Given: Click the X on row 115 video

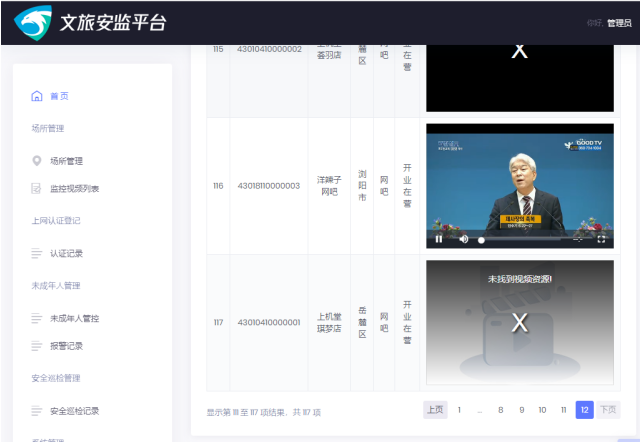Looking at the screenshot, I should (x=520, y=51).
